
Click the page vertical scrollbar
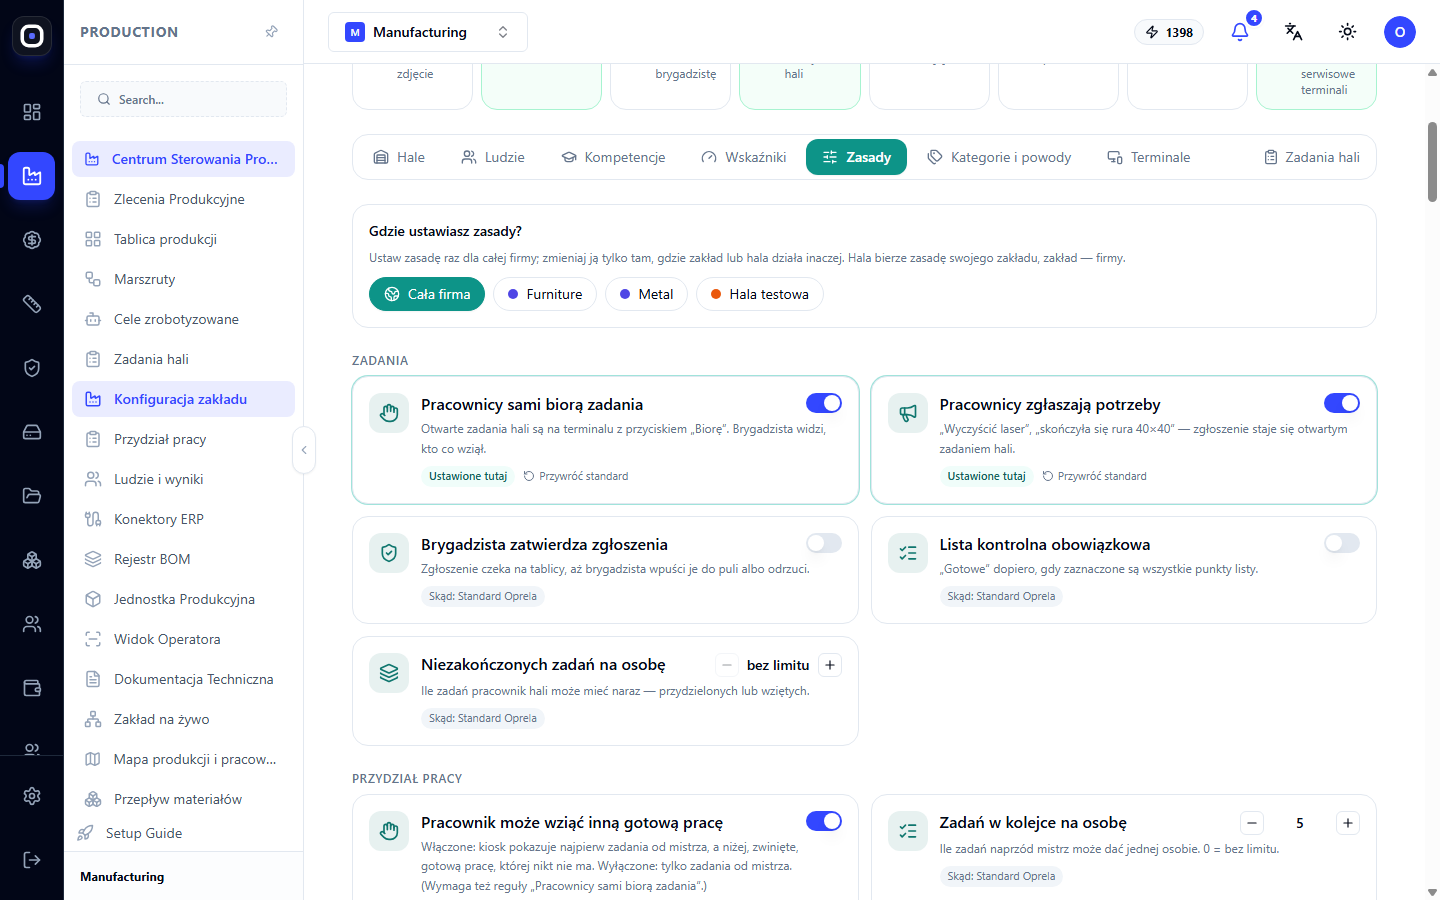[1432, 162]
